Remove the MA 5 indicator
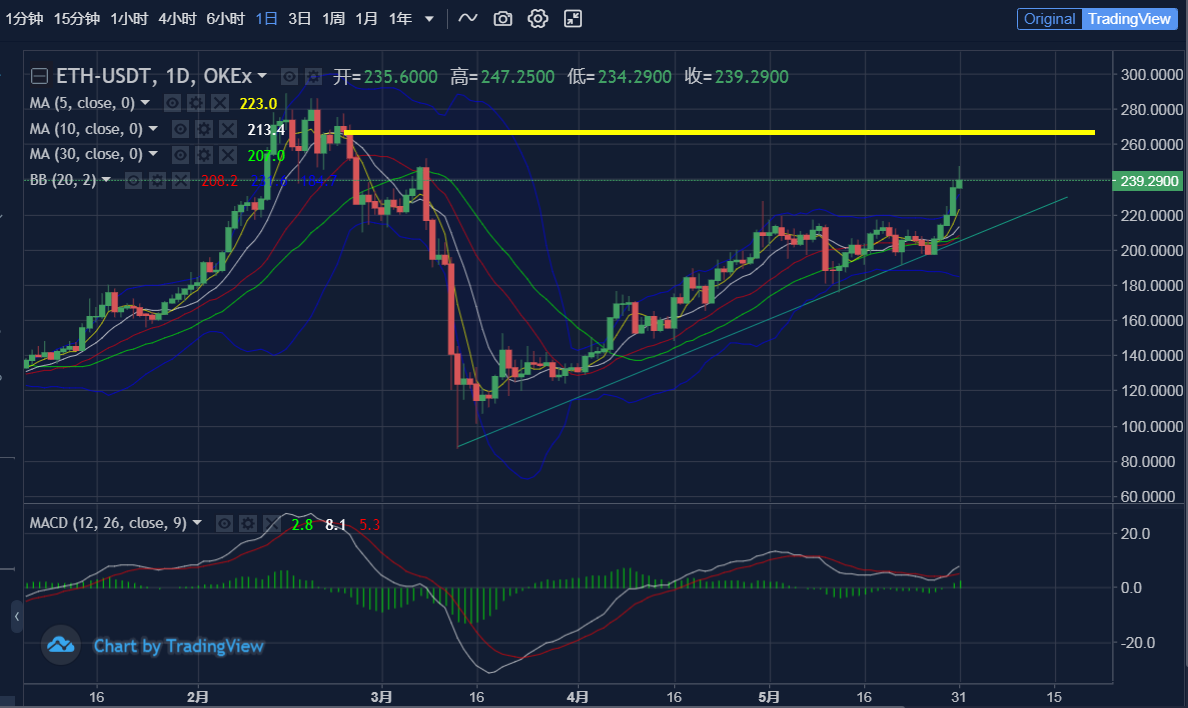 (220, 103)
